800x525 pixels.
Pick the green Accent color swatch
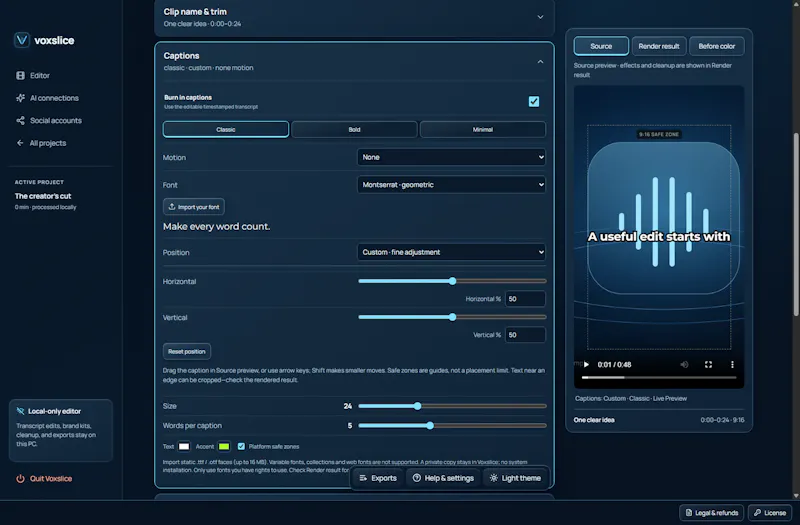coord(223,446)
